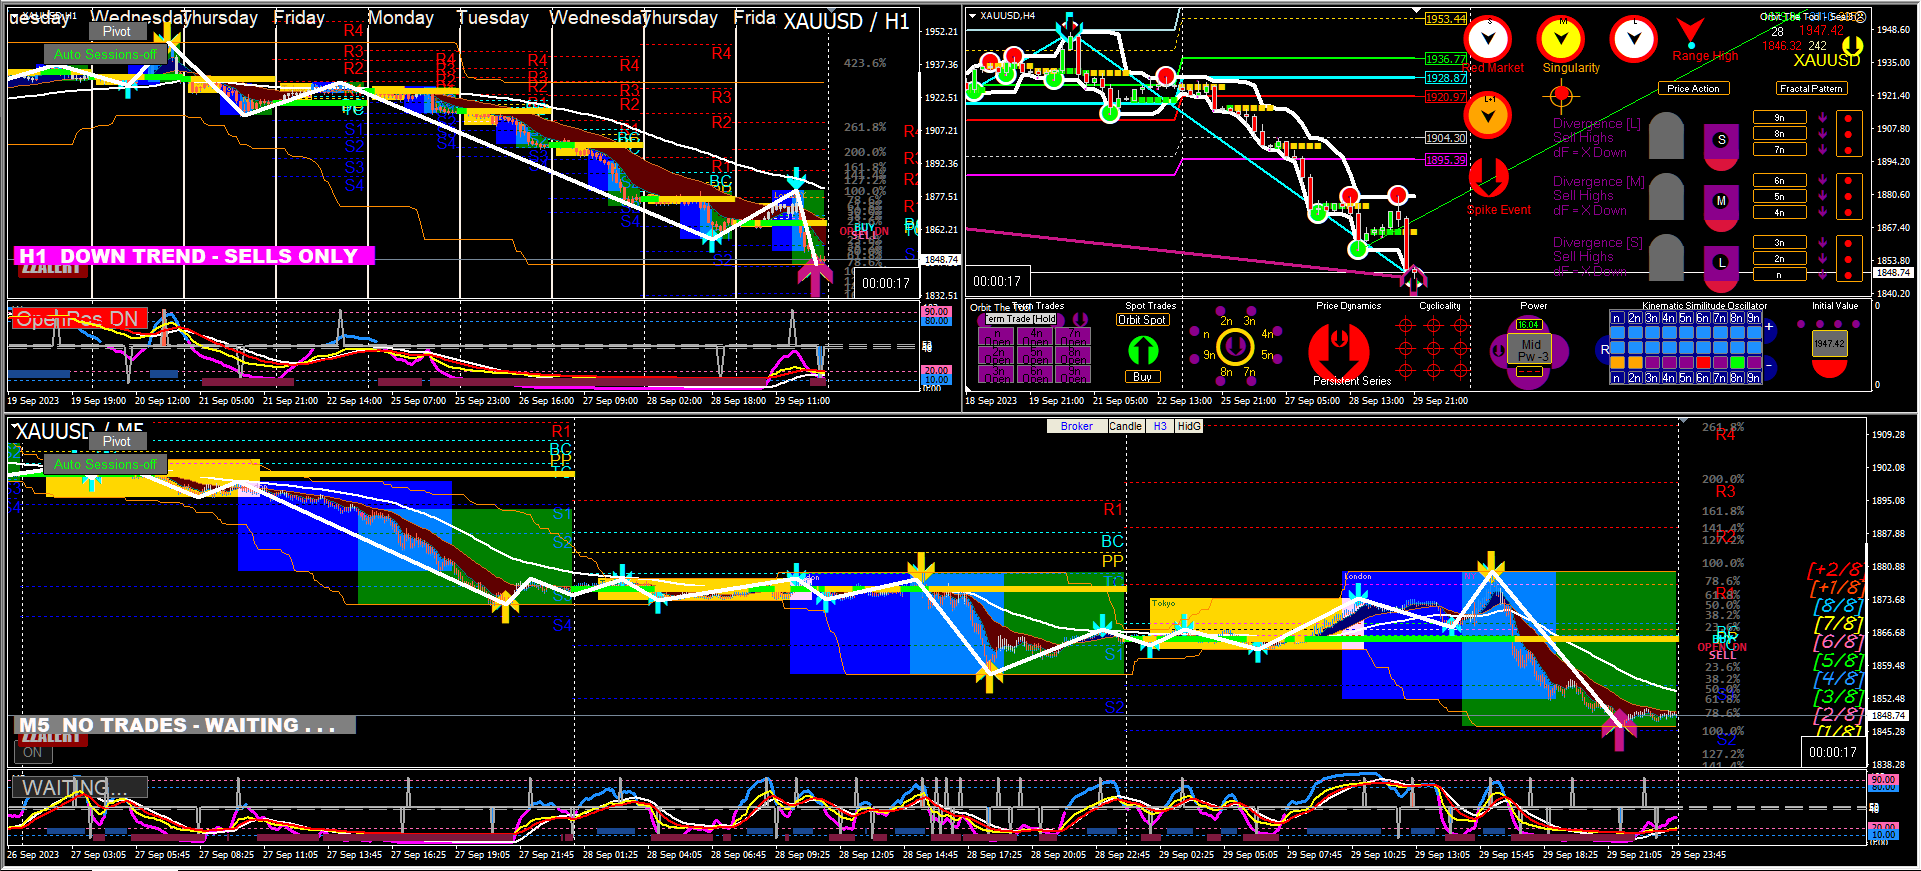This screenshot has width=1921, height=871.
Task: Toggle the 9n Open cell in Term Trades
Action: point(1073,374)
